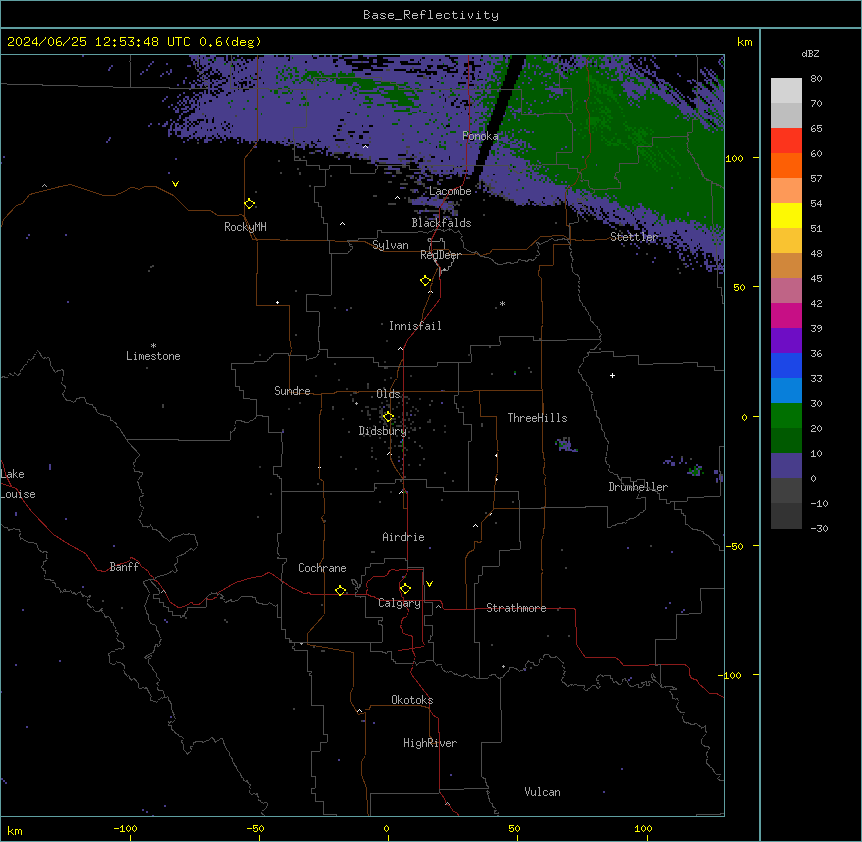Click the Strathmore town label

pyautogui.click(x=516, y=608)
